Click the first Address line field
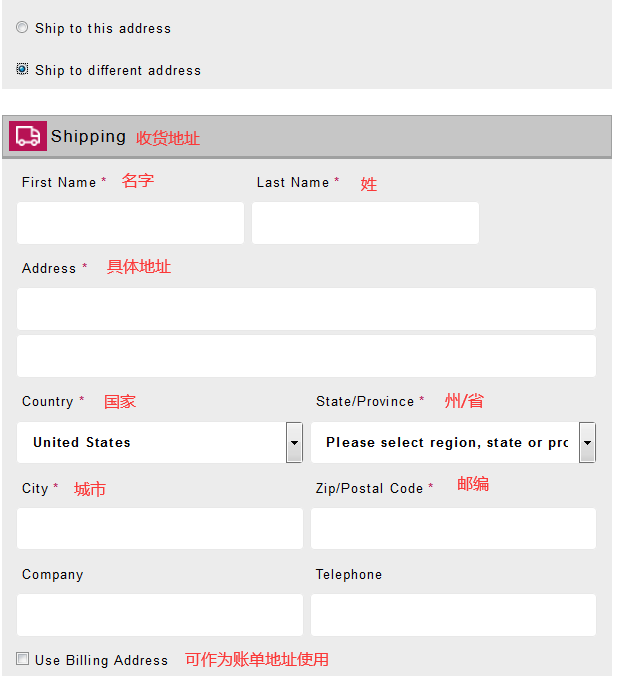619x676 pixels. [306, 309]
